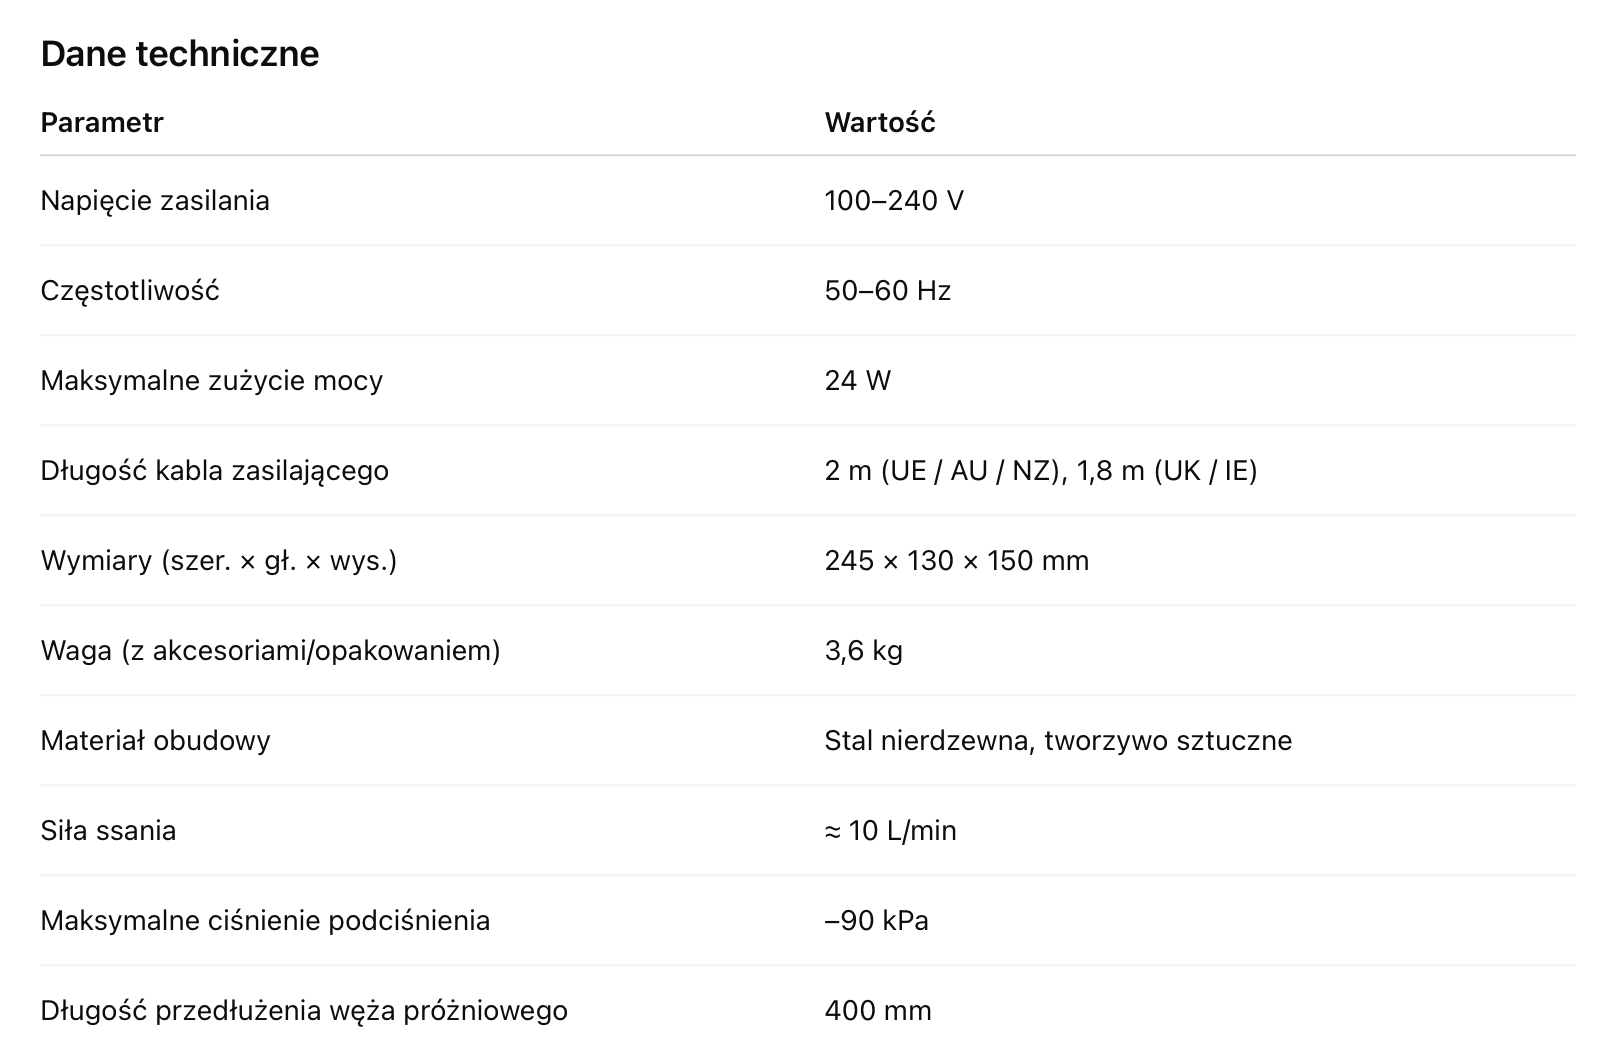Click the "400 mm" hose extension value
Screen dimensions: 1614x1056
(878, 1011)
